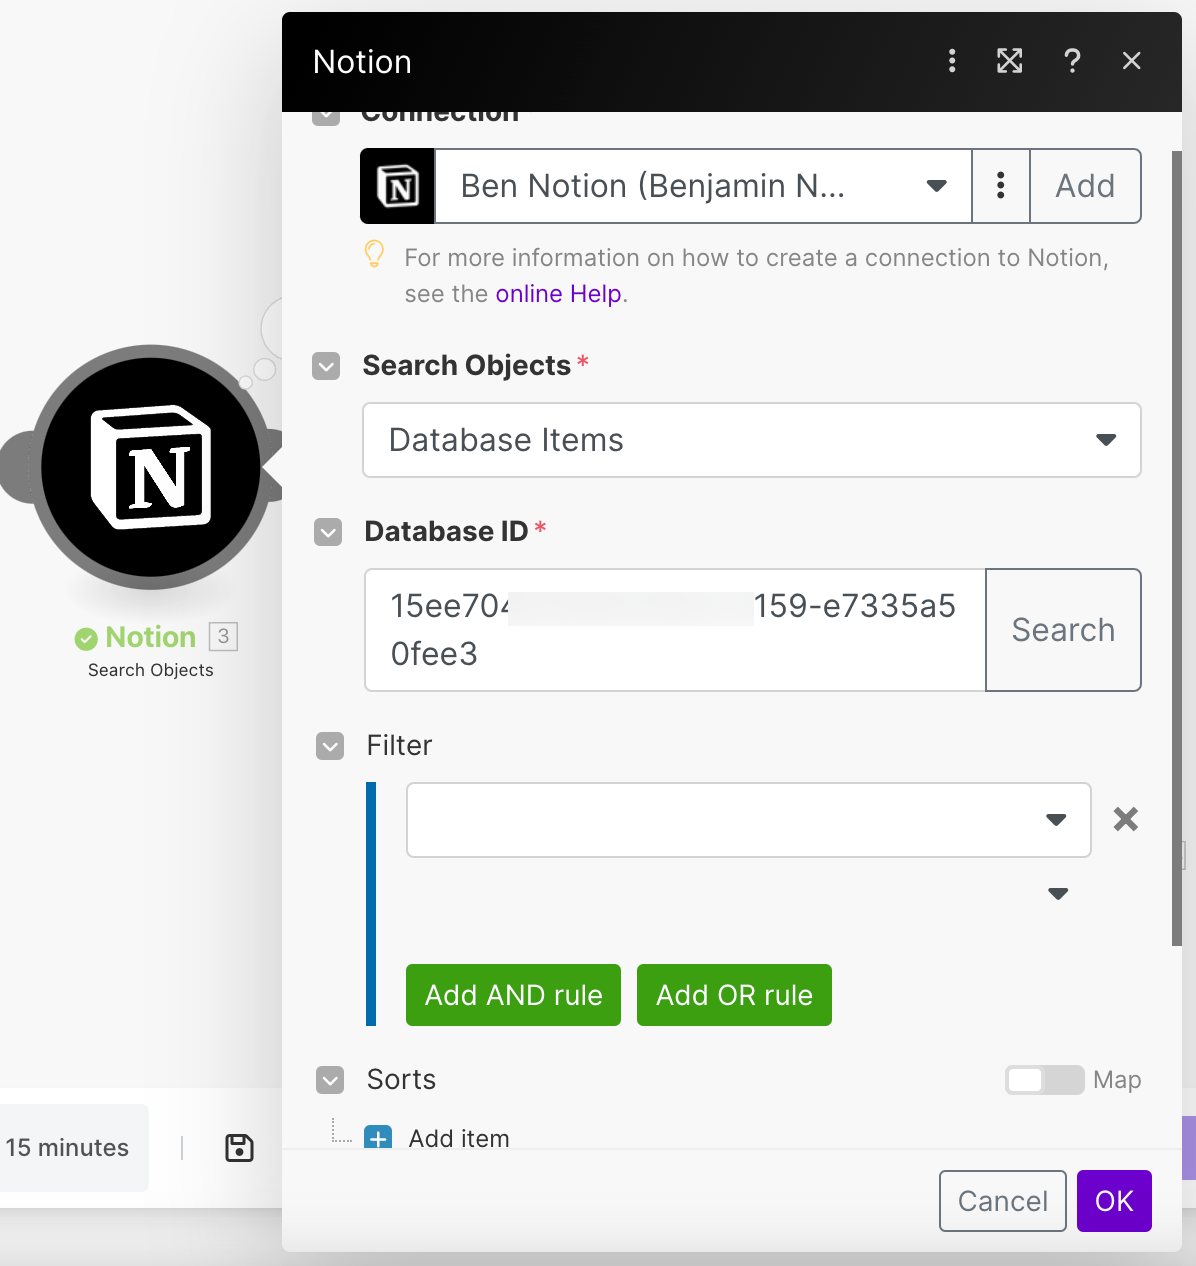The height and width of the screenshot is (1266, 1196).
Task: Select the Notion module node on canvas
Action: pyautogui.click(x=151, y=466)
